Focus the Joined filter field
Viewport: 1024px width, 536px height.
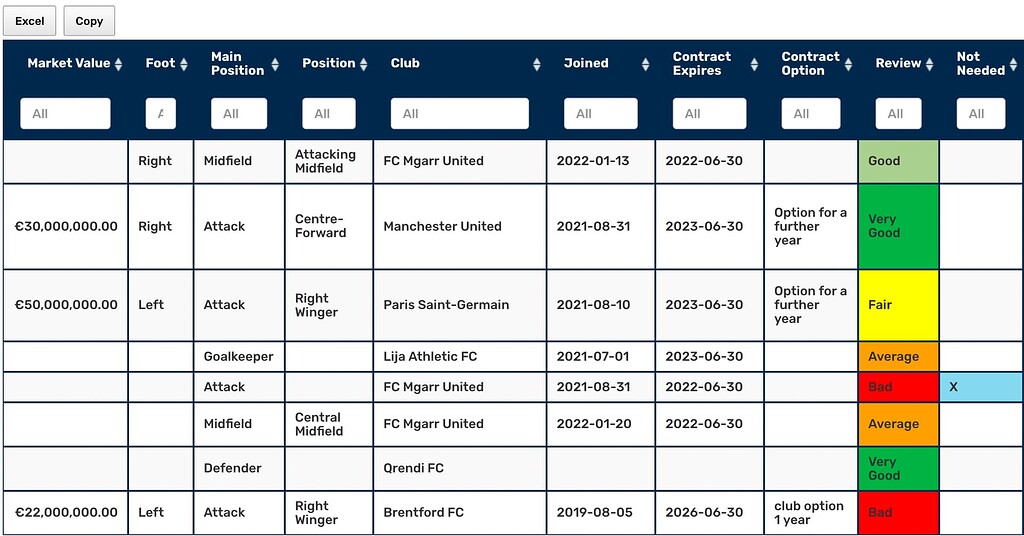601,114
